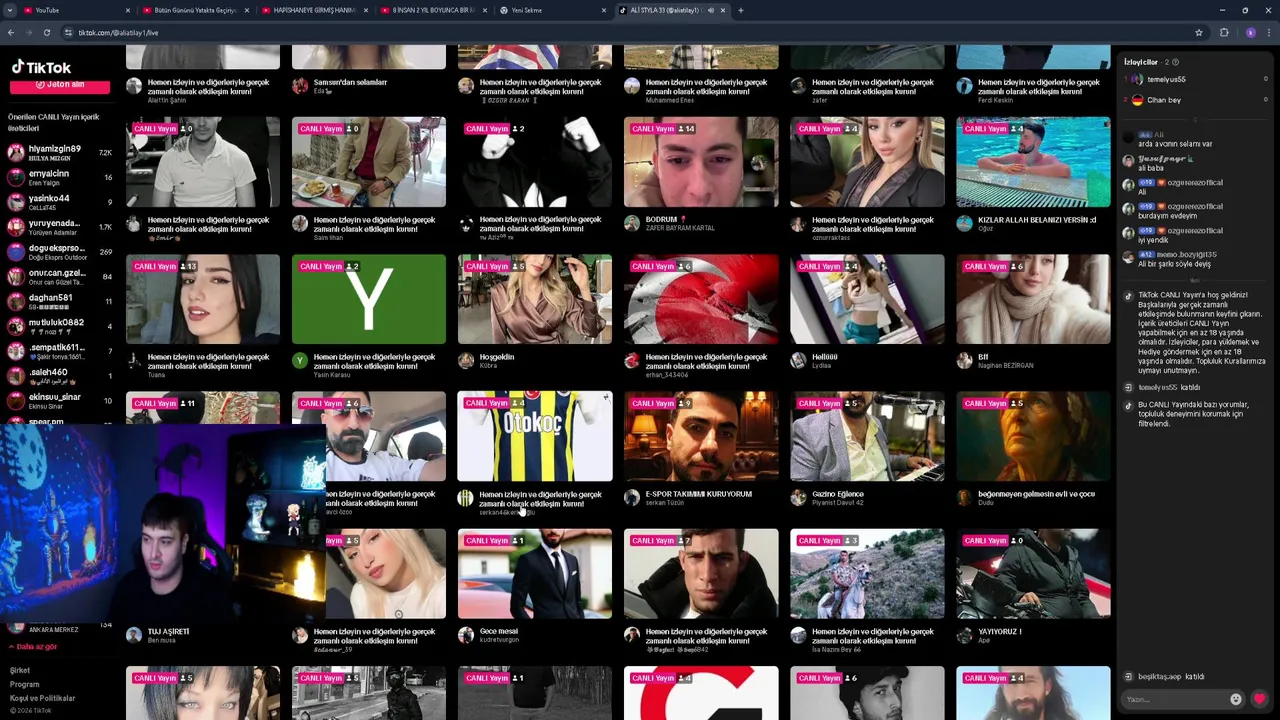1280x720 pixels.
Task: Open daghan581 avatar in sidebar
Action: point(16,302)
